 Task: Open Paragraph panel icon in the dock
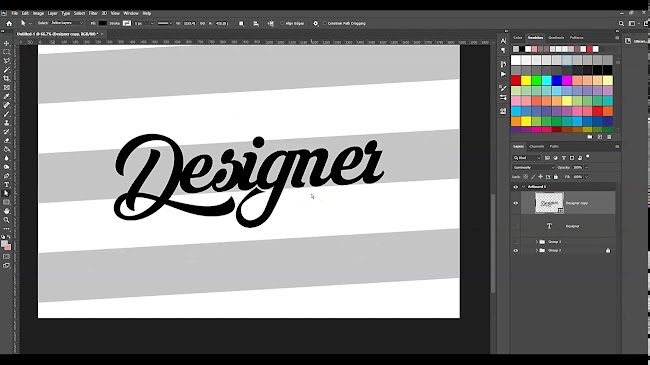(503, 50)
